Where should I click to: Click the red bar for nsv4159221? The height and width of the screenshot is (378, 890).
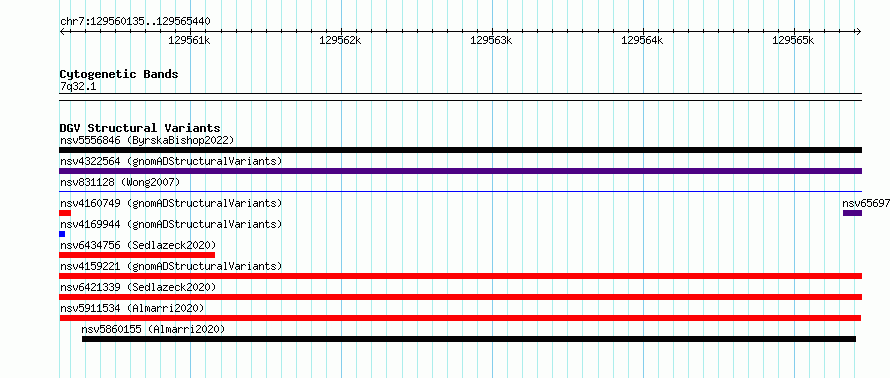460,276
